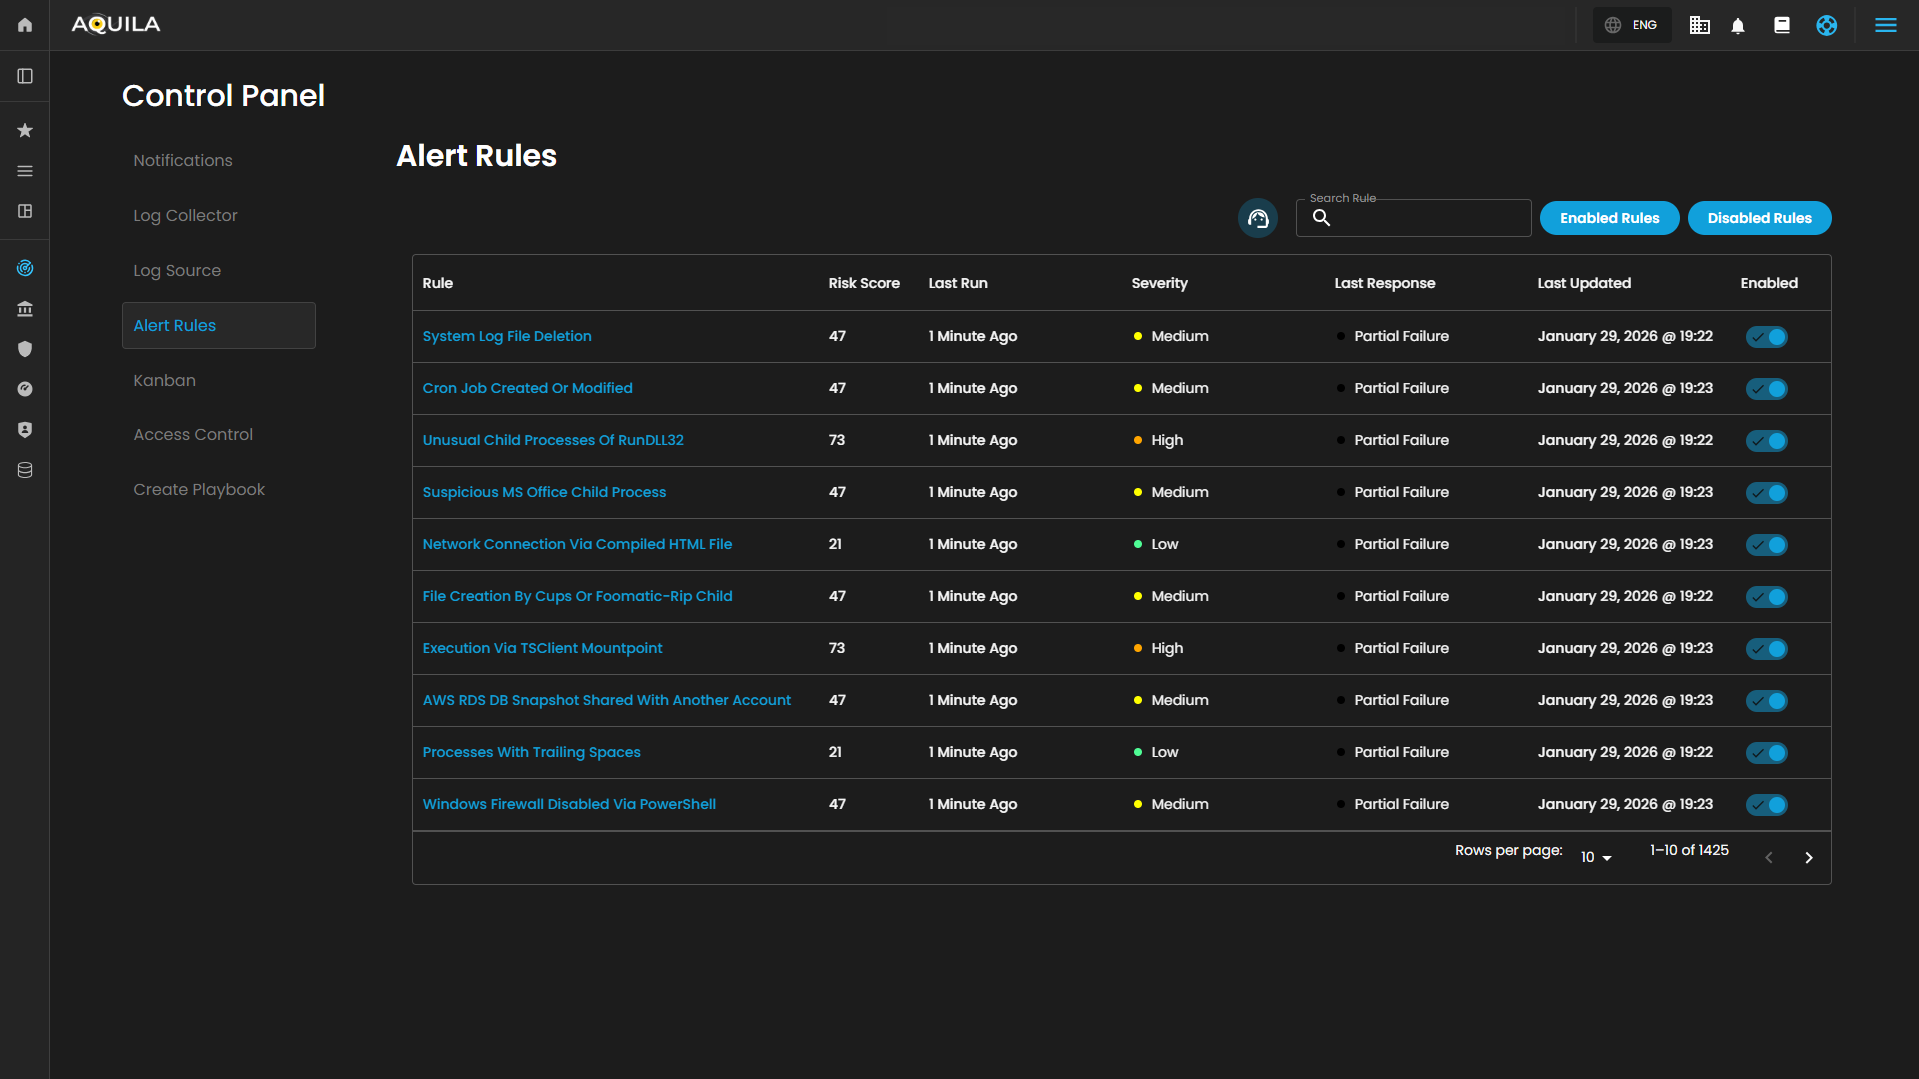Open the rows per page dropdown

[x=1595, y=857]
